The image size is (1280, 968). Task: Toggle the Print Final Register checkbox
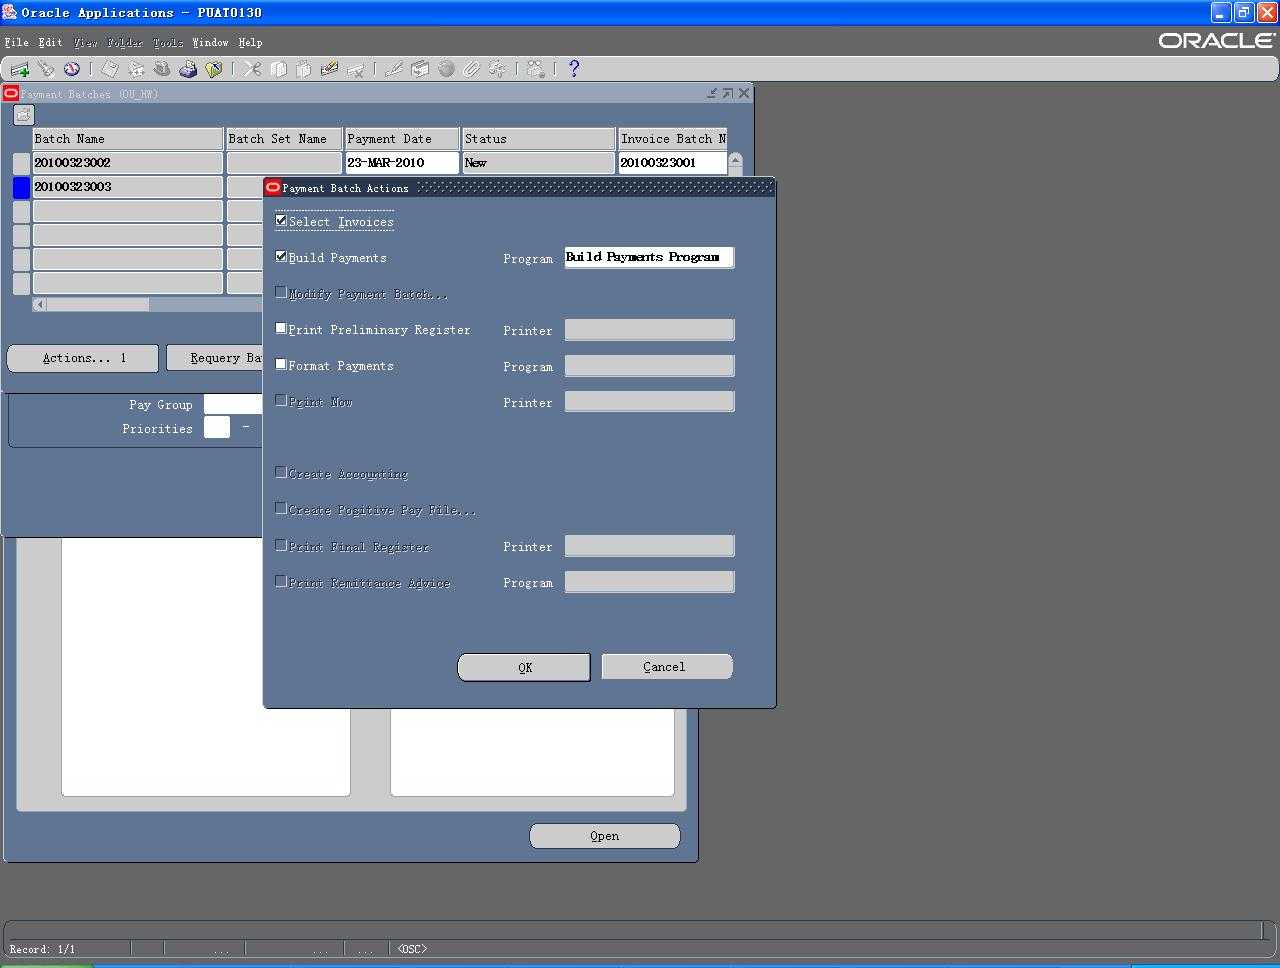coord(281,545)
